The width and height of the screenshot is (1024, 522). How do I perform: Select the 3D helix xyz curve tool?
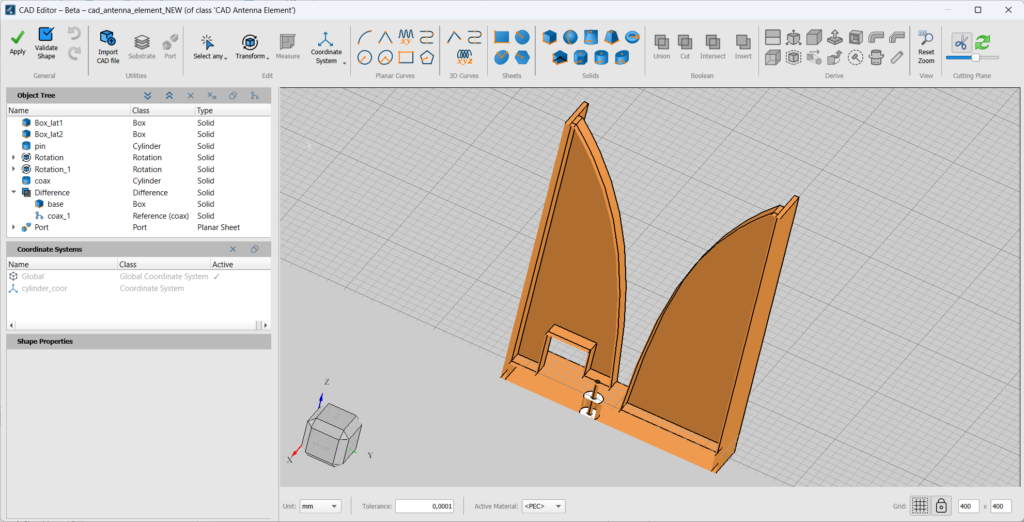464,57
